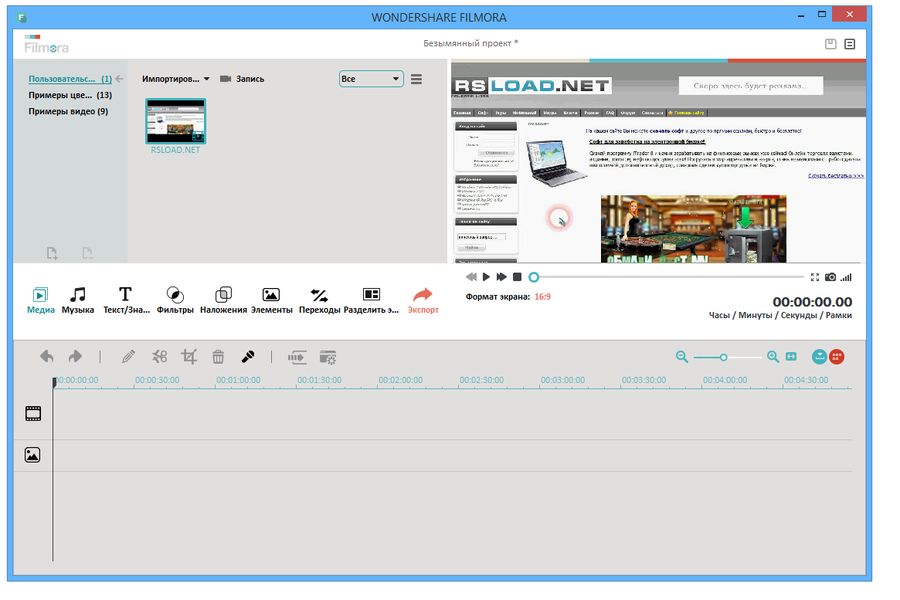
Task: Click the timeline playhead marker
Action: (x=54, y=382)
